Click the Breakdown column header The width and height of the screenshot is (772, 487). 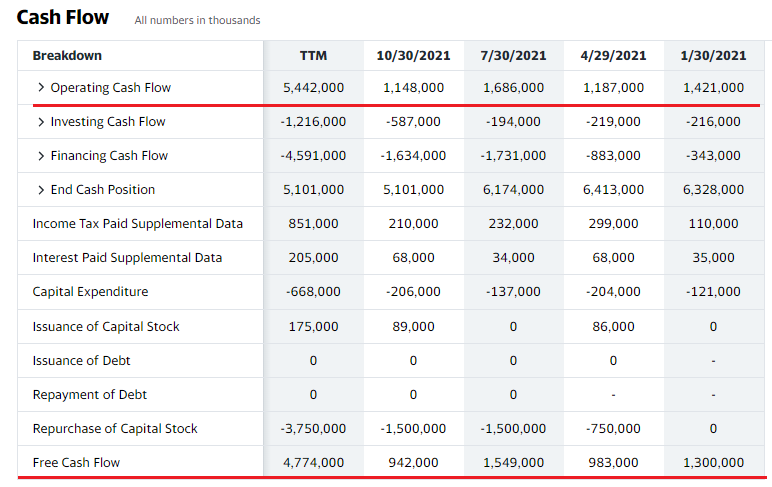(x=67, y=55)
